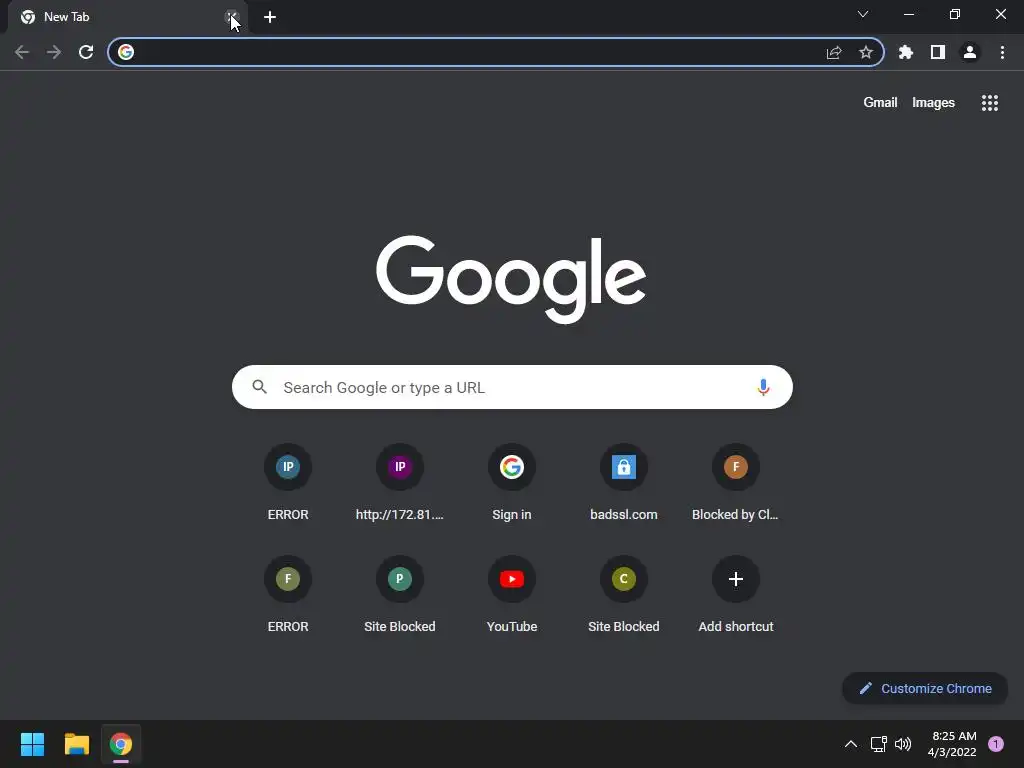This screenshot has height=768, width=1024.
Task: Open the Extensions puzzle icon
Action: tap(906, 52)
